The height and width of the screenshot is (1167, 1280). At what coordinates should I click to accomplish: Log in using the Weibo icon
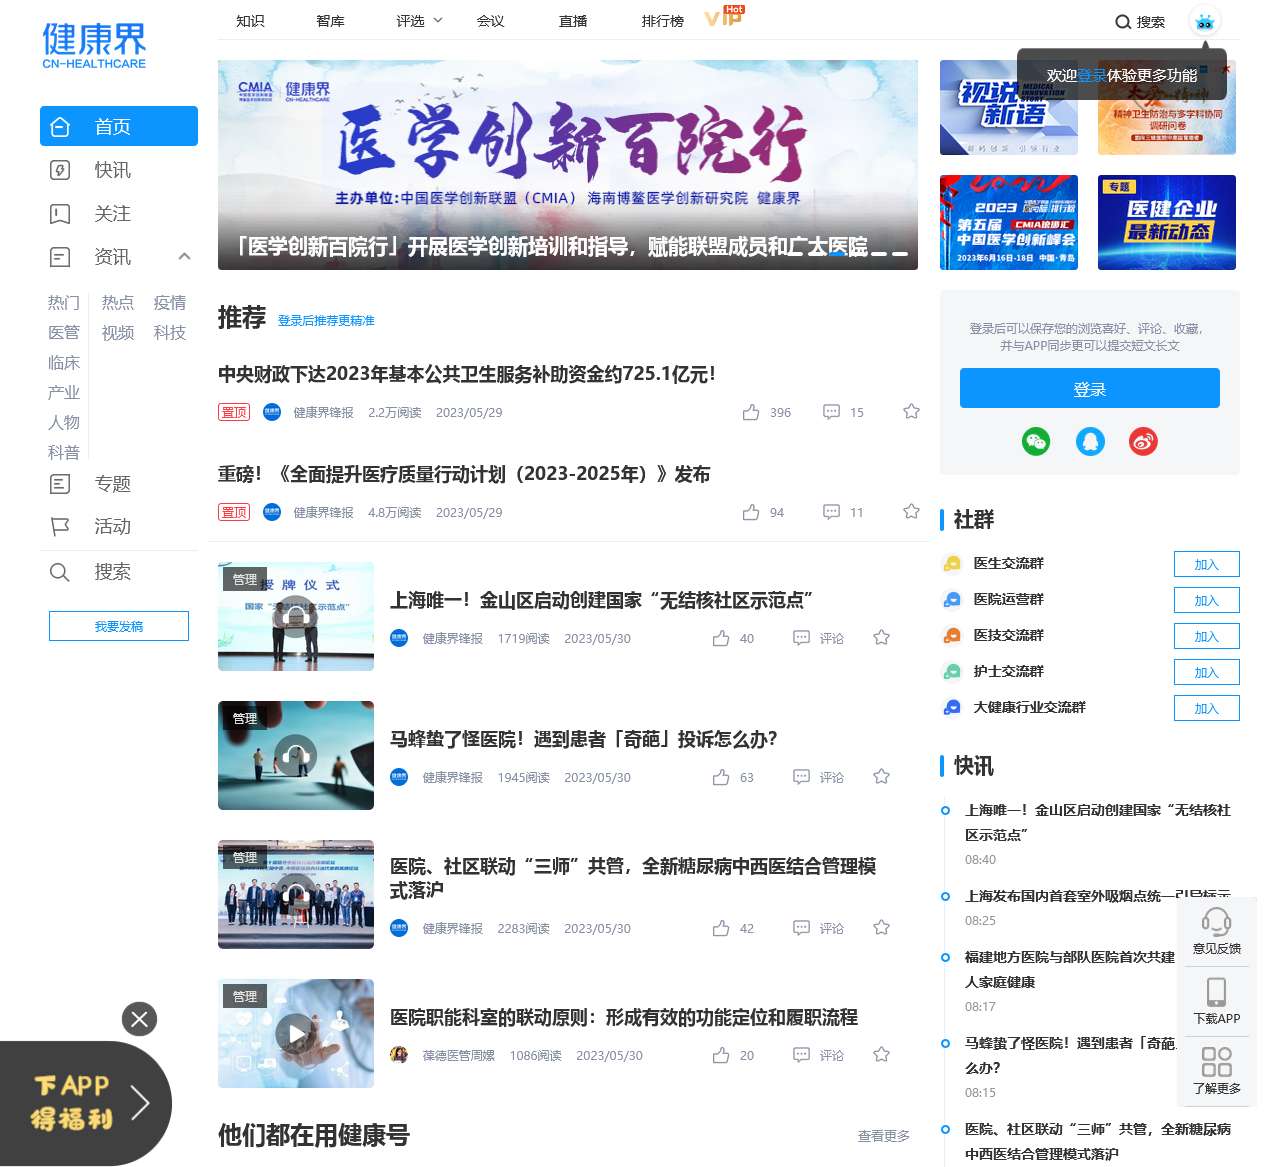click(x=1143, y=441)
